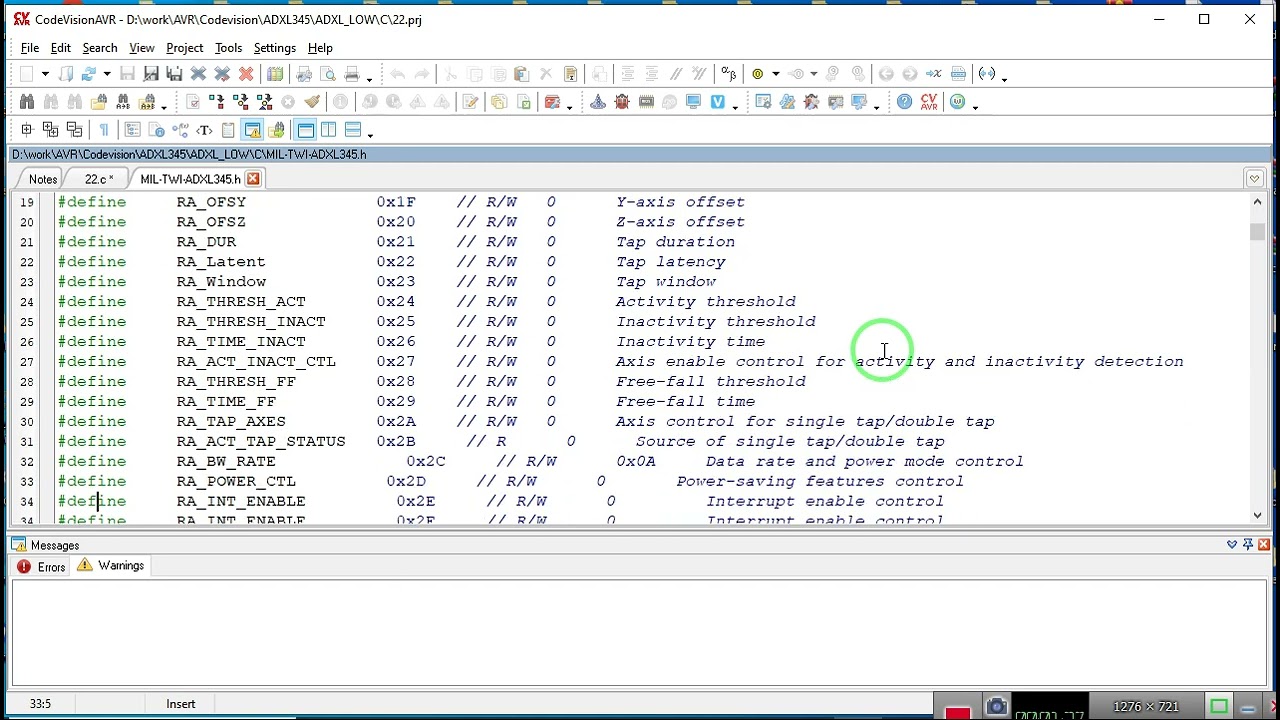This screenshot has height=720, width=1280.
Task: Close the MIL-TWI-ADXL345.h tab
Action: (253, 179)
